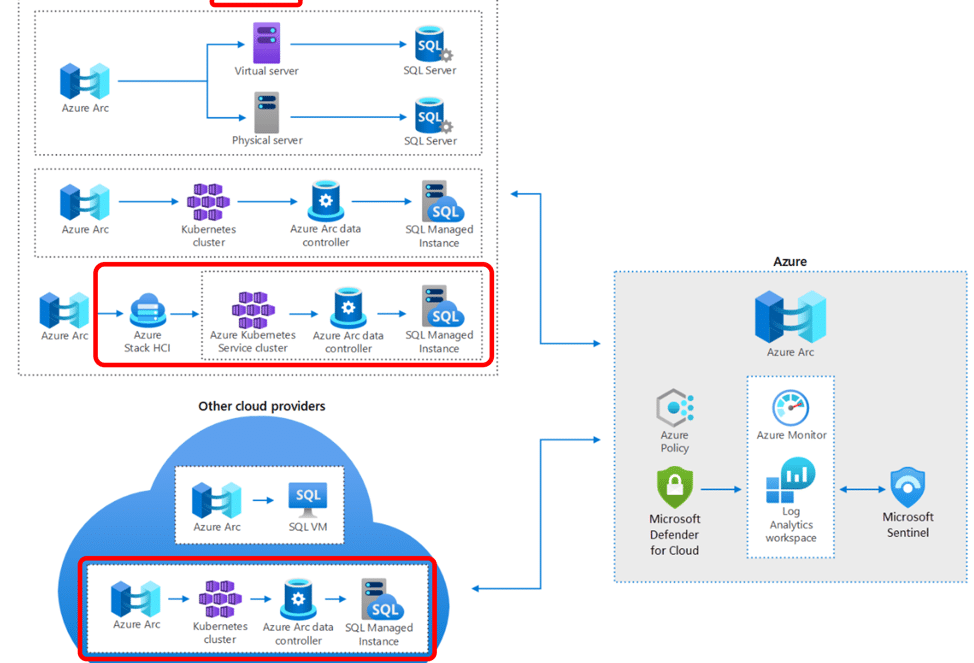974x663 pixels.
Task: Select Kubernetes cluster icon inside the cloud
Action: tap(220, 599)
